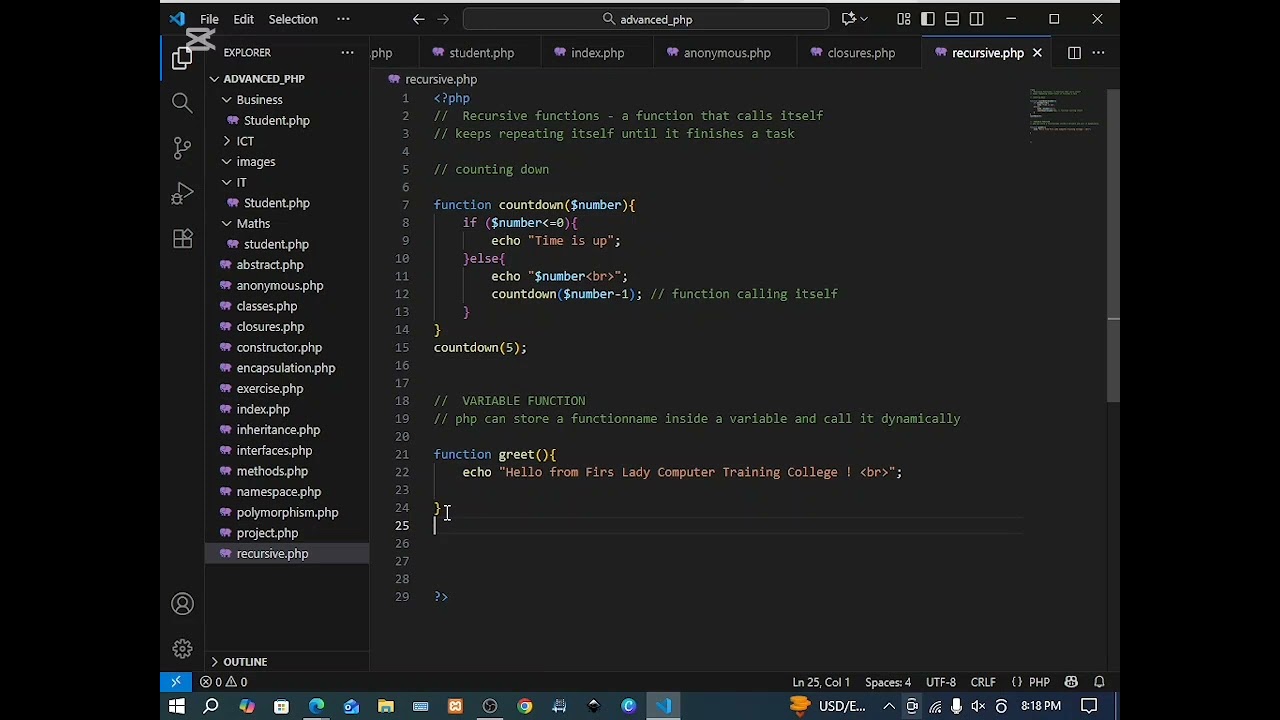The width and height of the screenshot is (1280, 720).
Task: Open the File menu
Action: click(x=209, y=19)
